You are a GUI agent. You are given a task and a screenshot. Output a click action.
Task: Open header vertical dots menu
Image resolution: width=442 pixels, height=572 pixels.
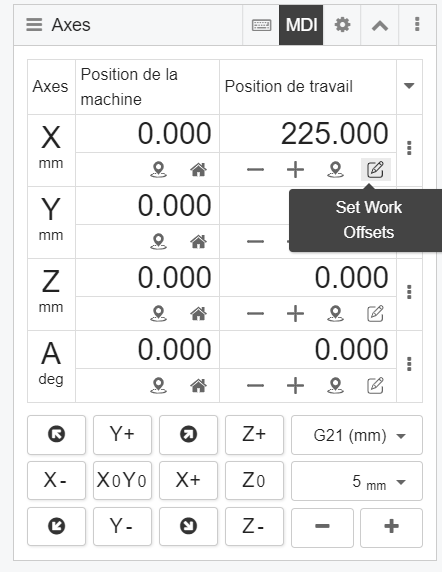point(417,25)
